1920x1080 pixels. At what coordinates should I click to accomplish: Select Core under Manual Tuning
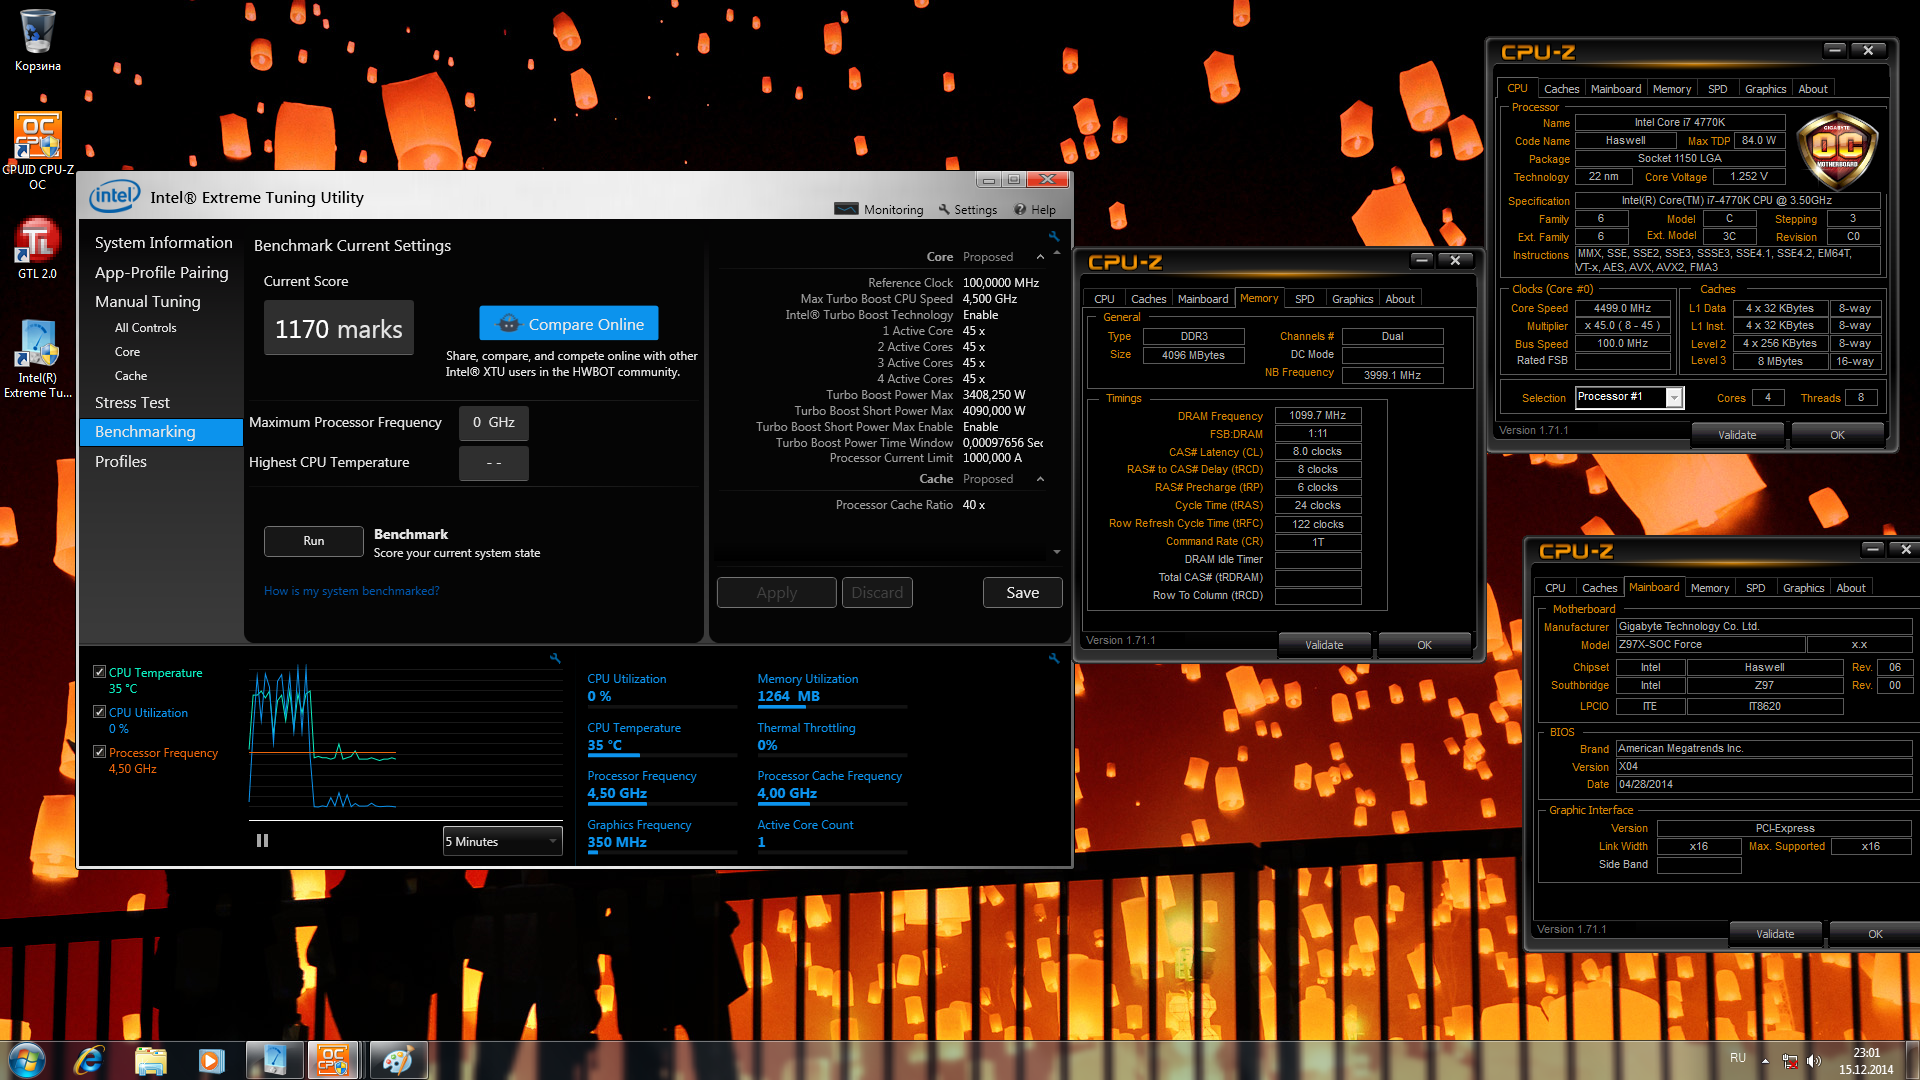[x=127, y=352]
